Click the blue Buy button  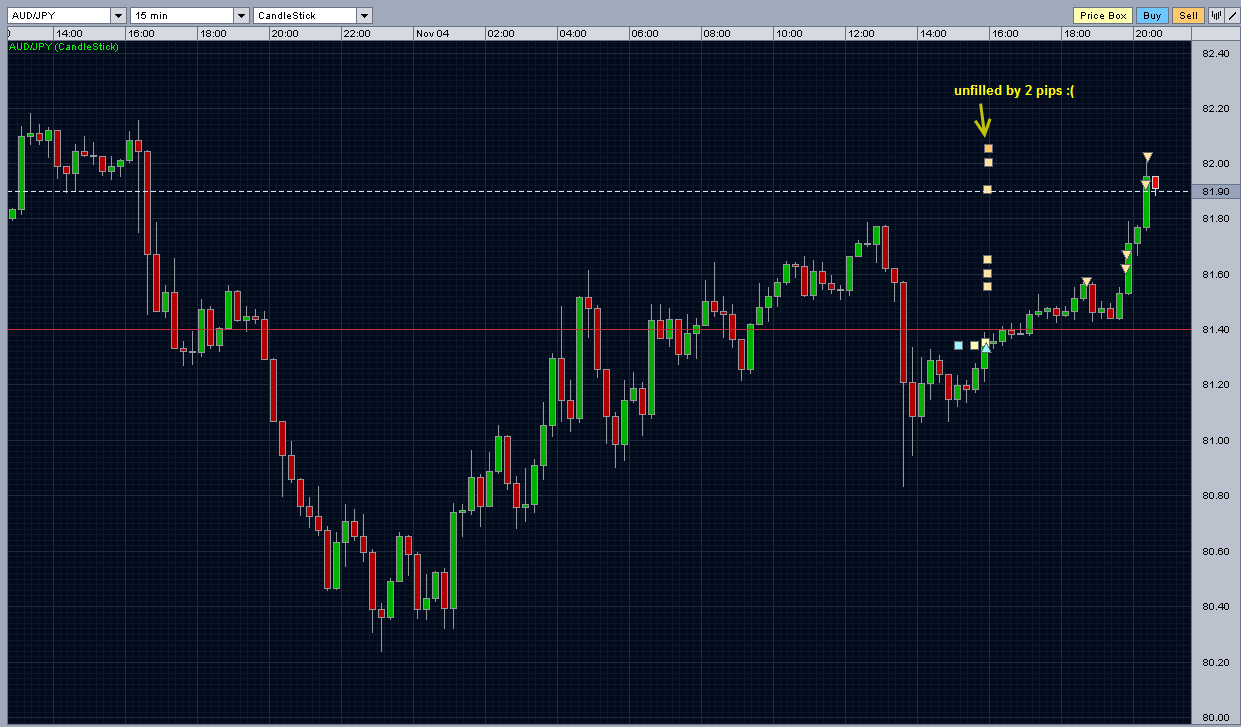coord(1152,15)
